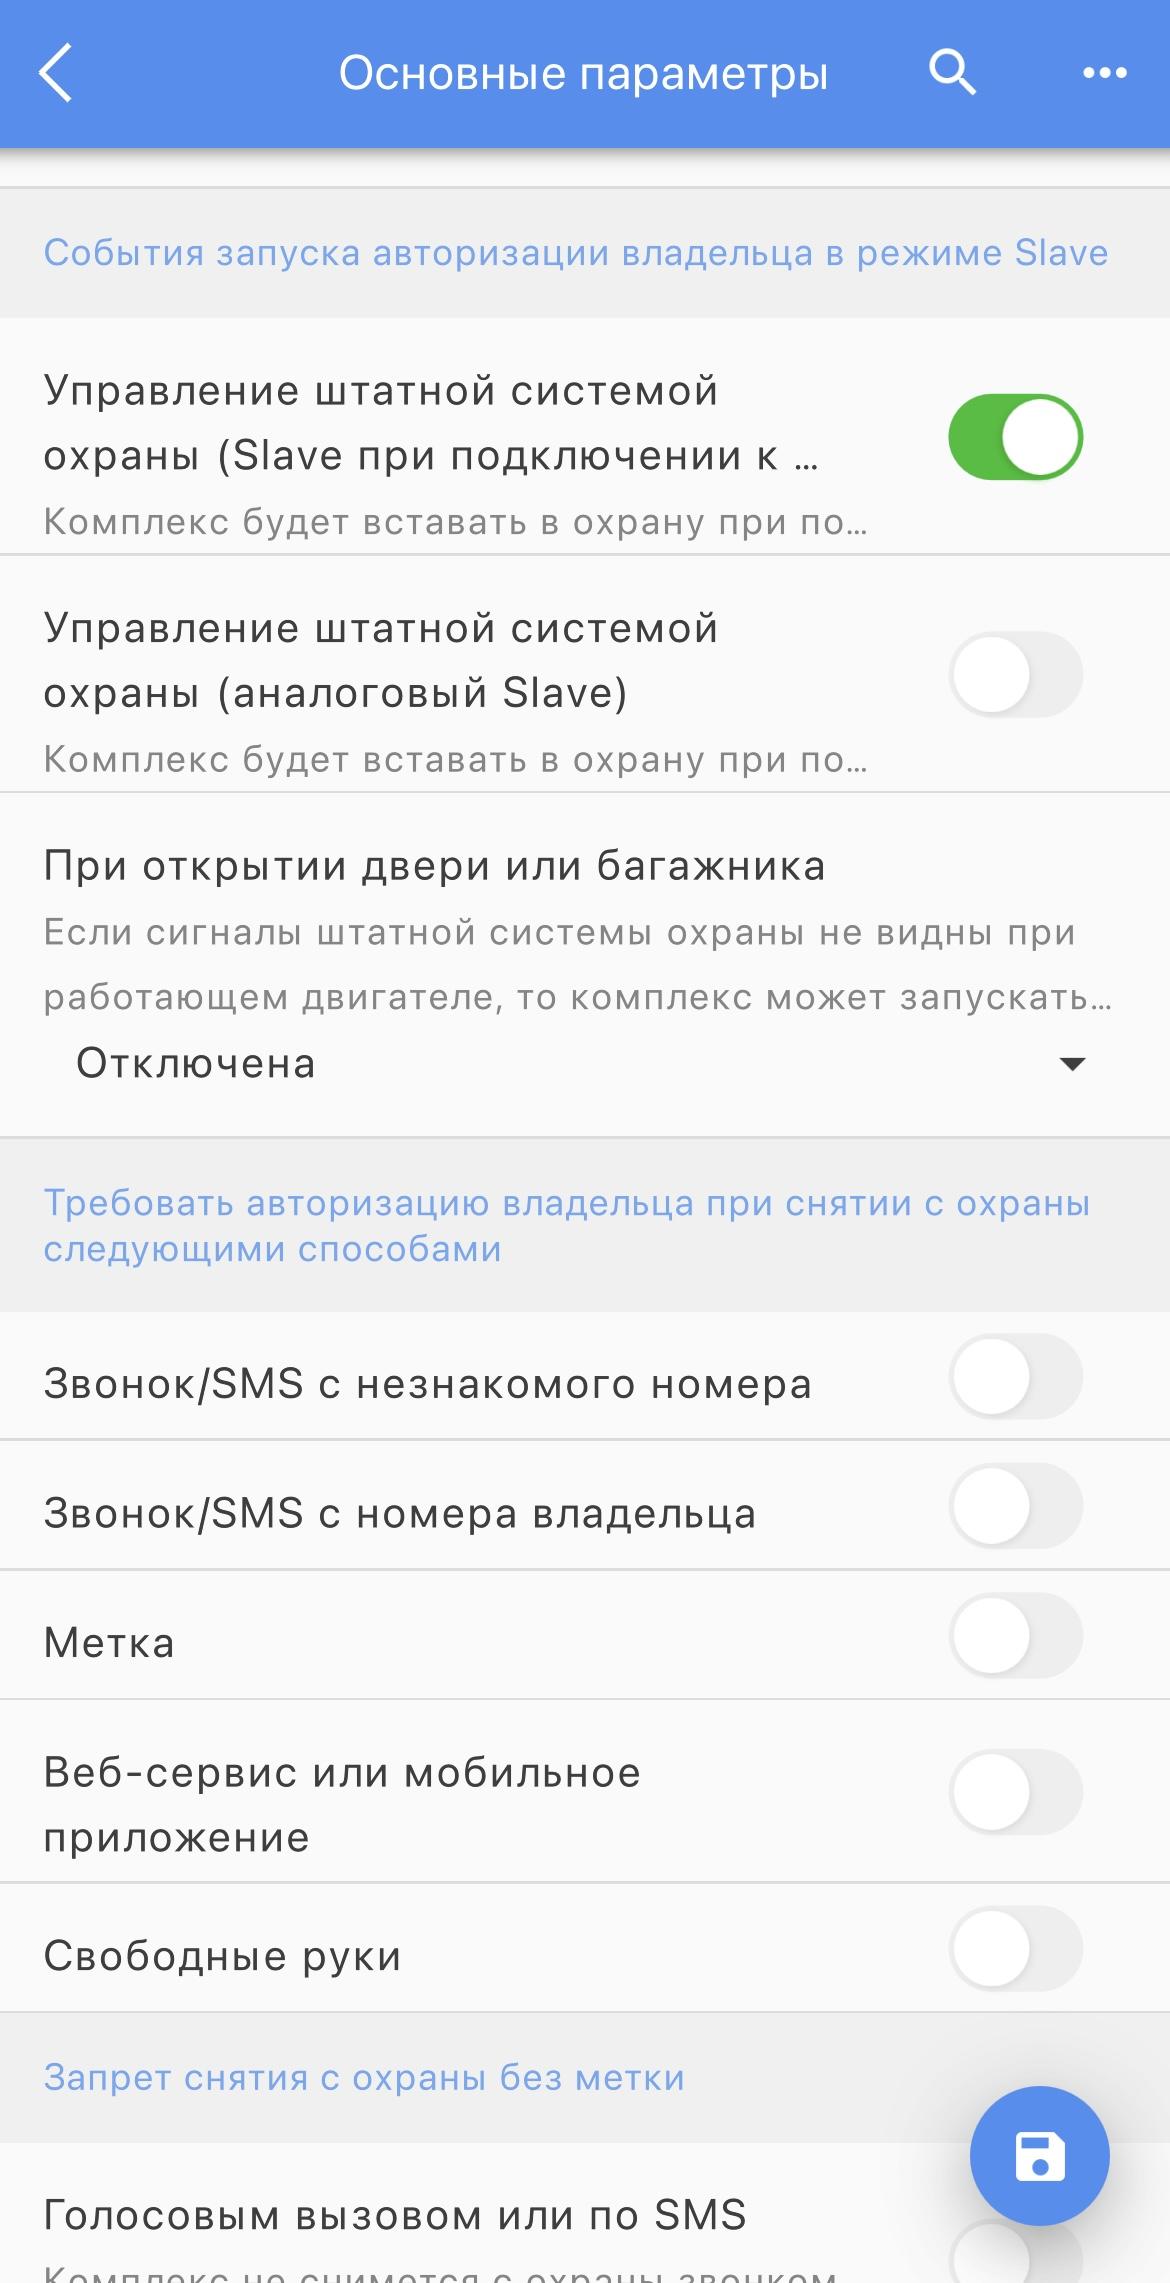Expand the dropdown arrow beside Отключена
This screenshot has width=1170, height=2283.
pos(1072,1064)
